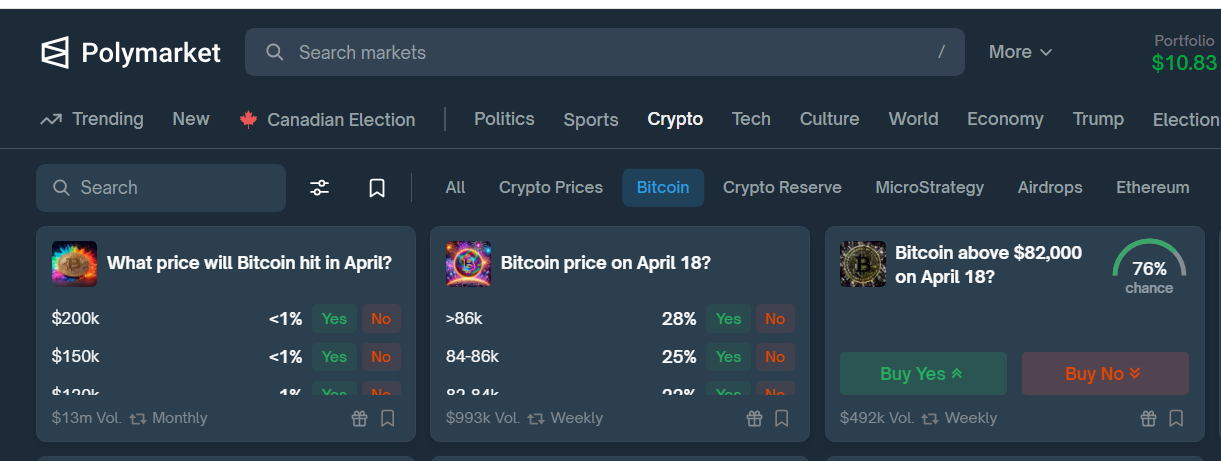Expand the More dropdown menu
Image resolution: width=1221 pixels, height=461 pixels.
click(1020, 52)
